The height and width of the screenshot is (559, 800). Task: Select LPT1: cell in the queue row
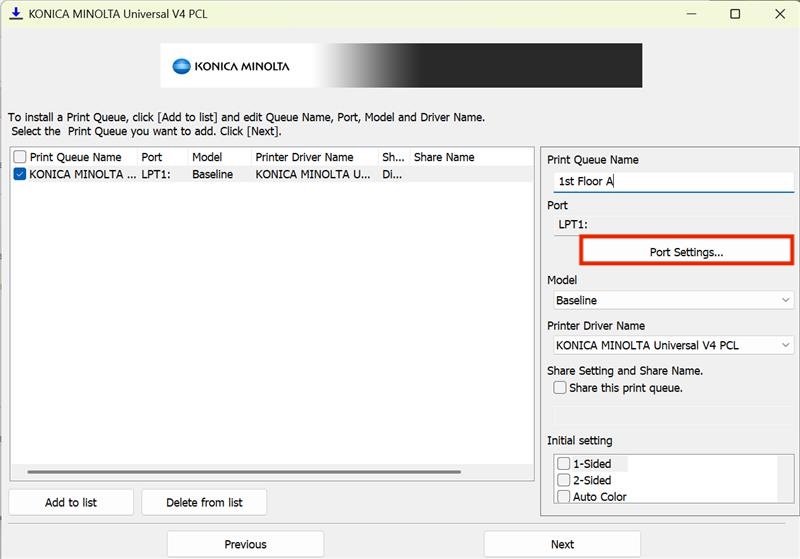156,174
